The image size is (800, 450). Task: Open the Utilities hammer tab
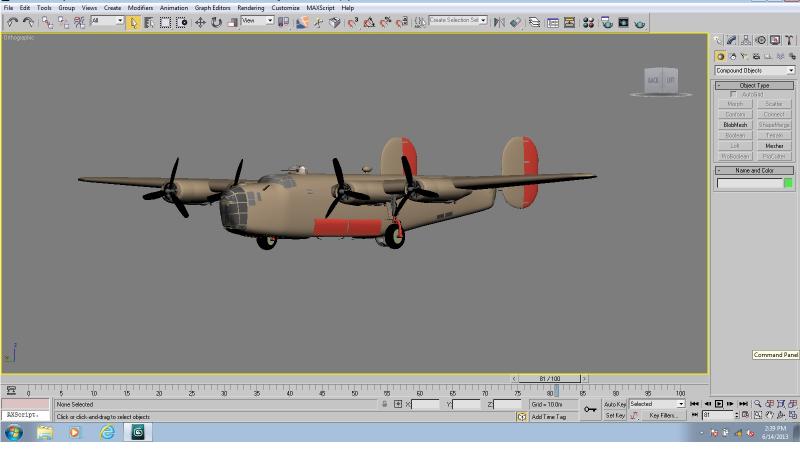tap(789, 40)
